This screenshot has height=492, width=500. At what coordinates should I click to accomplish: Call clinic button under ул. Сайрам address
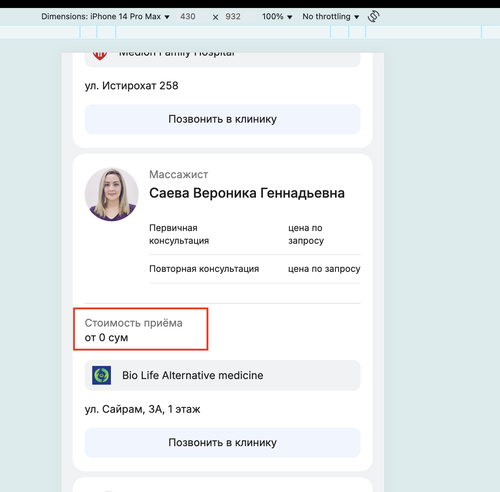(x=223, y=443)
